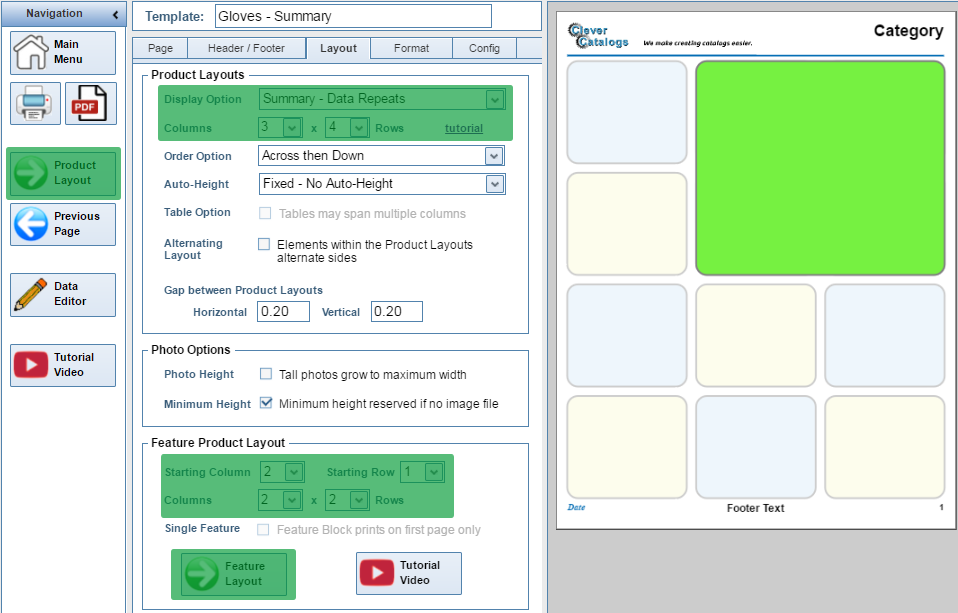Toggle Tall photos grow to maximum width
Screen dimensions: 958x613
pyautogui.click(x=266, y=374)
